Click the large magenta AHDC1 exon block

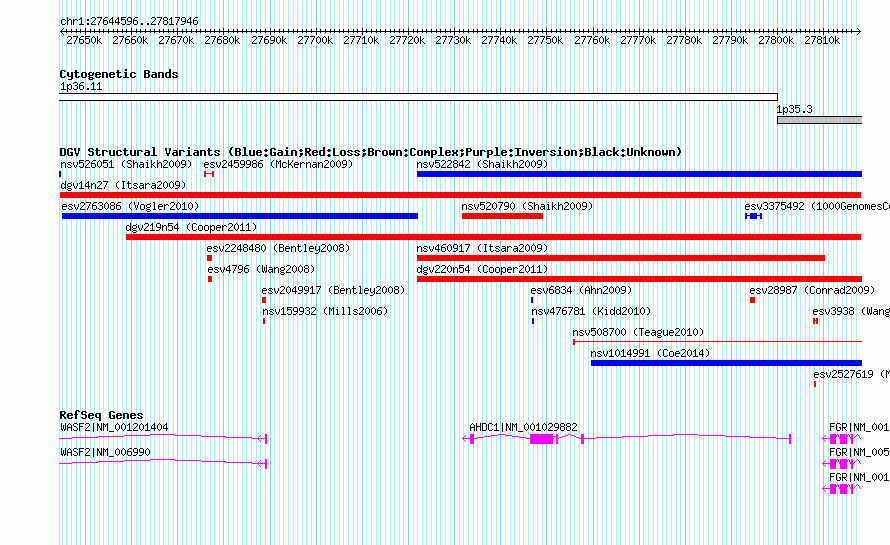coord(541,439)
